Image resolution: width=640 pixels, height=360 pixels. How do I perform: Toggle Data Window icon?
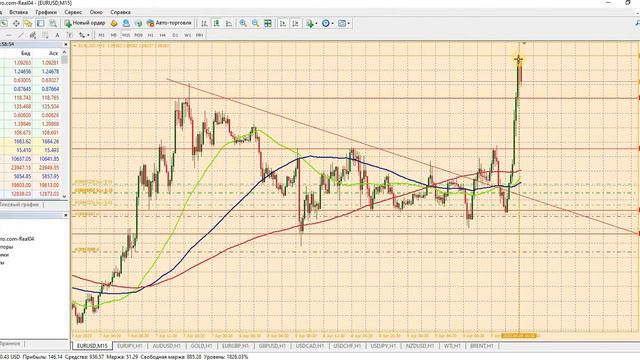pyautogui.click(x=16, y=23)
